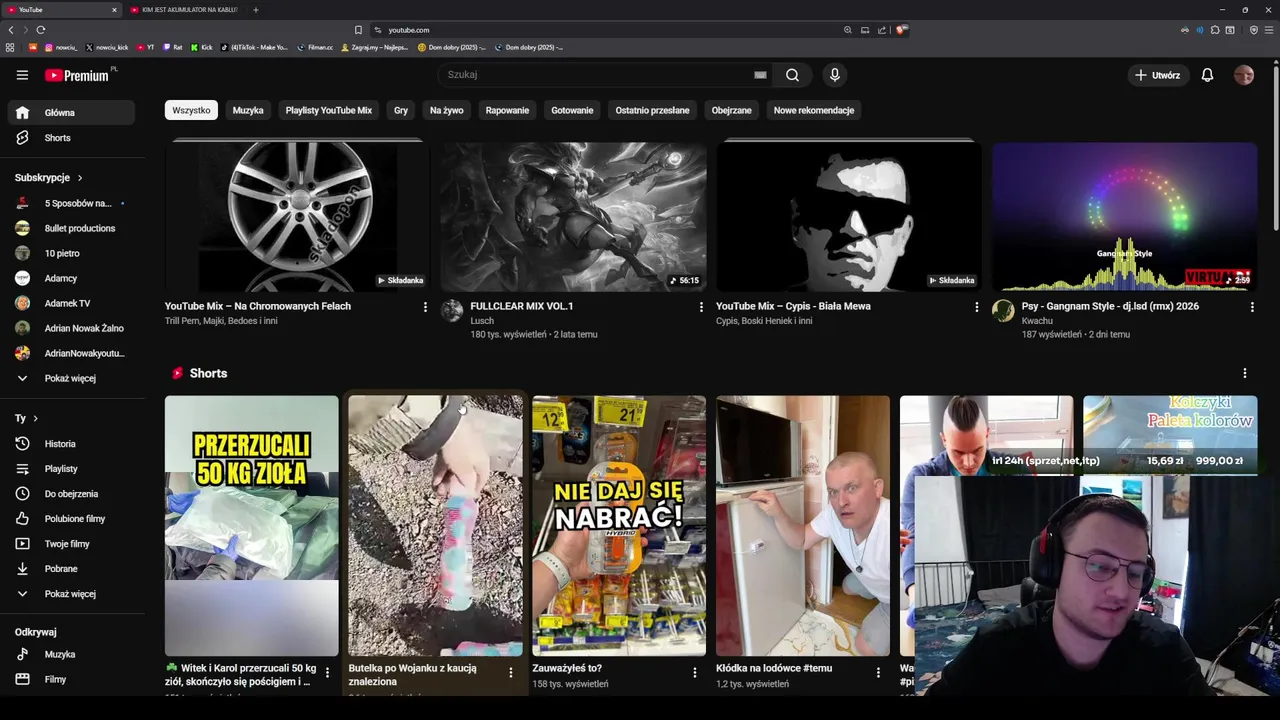Viewport: 1280px width, 720px height.
Task: Open the account avatar menu
Action: (x=1244, y=75)
